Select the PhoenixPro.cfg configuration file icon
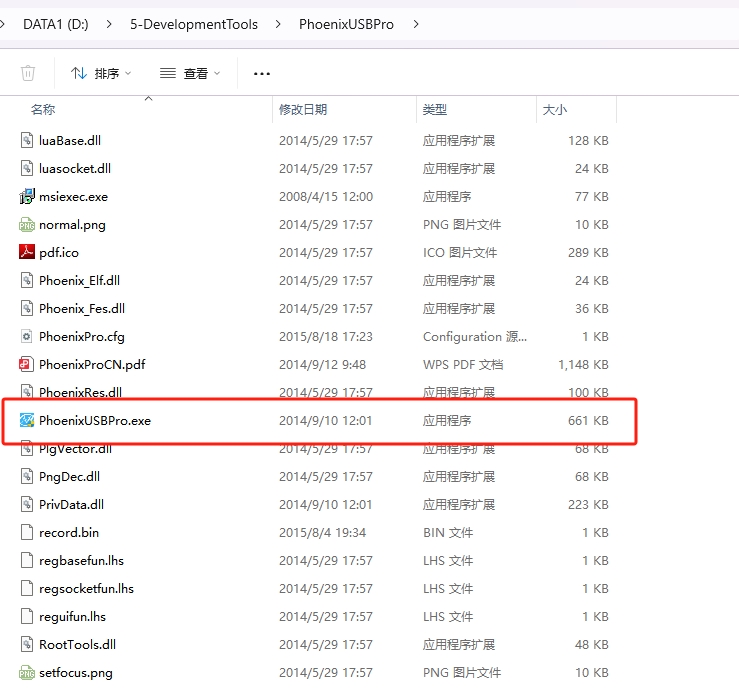The image size is (739, 693). (x=27, y=337)
